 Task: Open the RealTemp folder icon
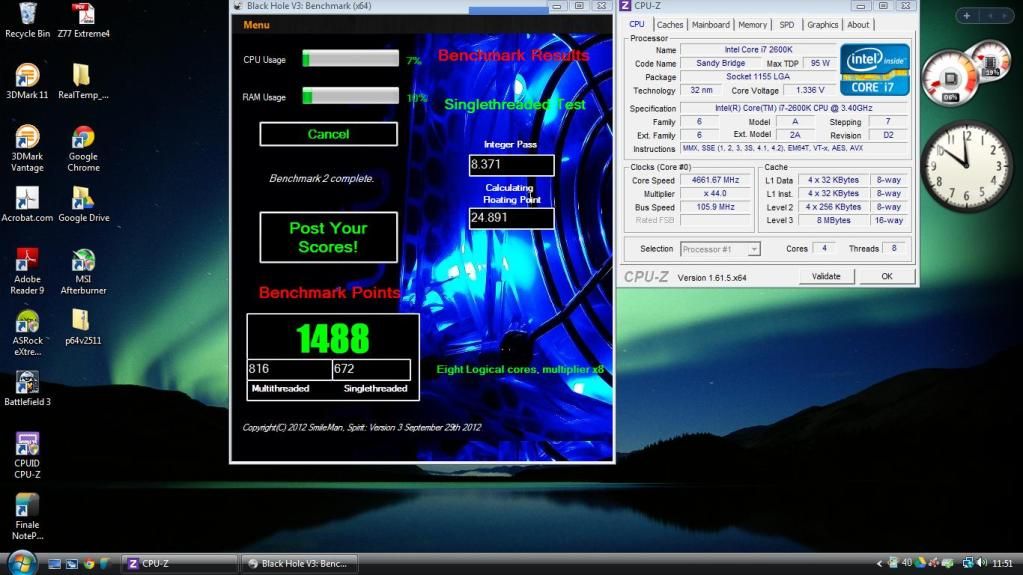pos(83,82)
